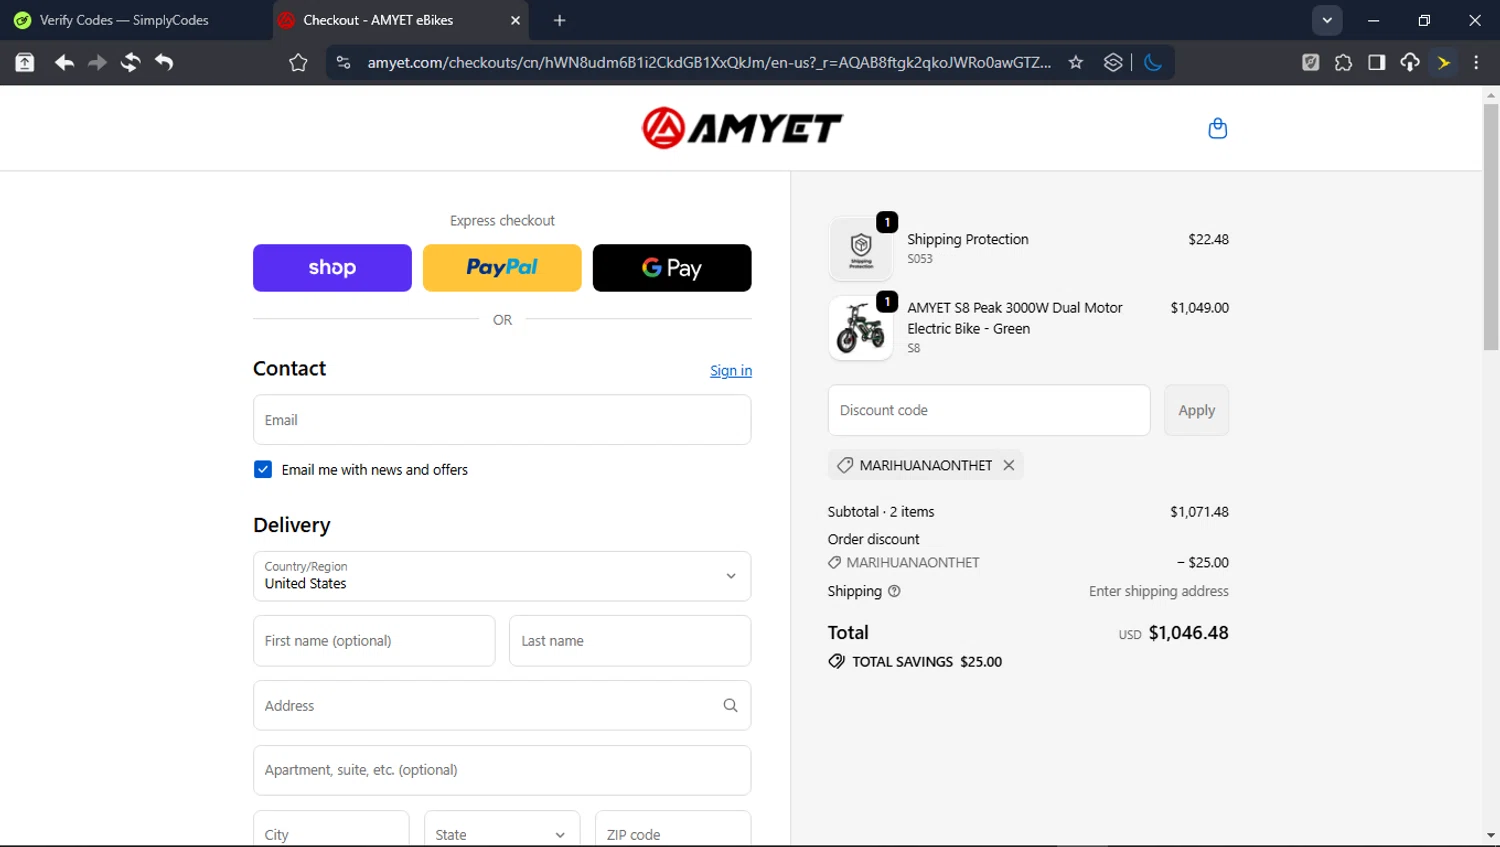Open the shopping bag cart icon
The height and width of the screenshot is (847, 1500).
pyautogui.click(x=1217, y=128)
